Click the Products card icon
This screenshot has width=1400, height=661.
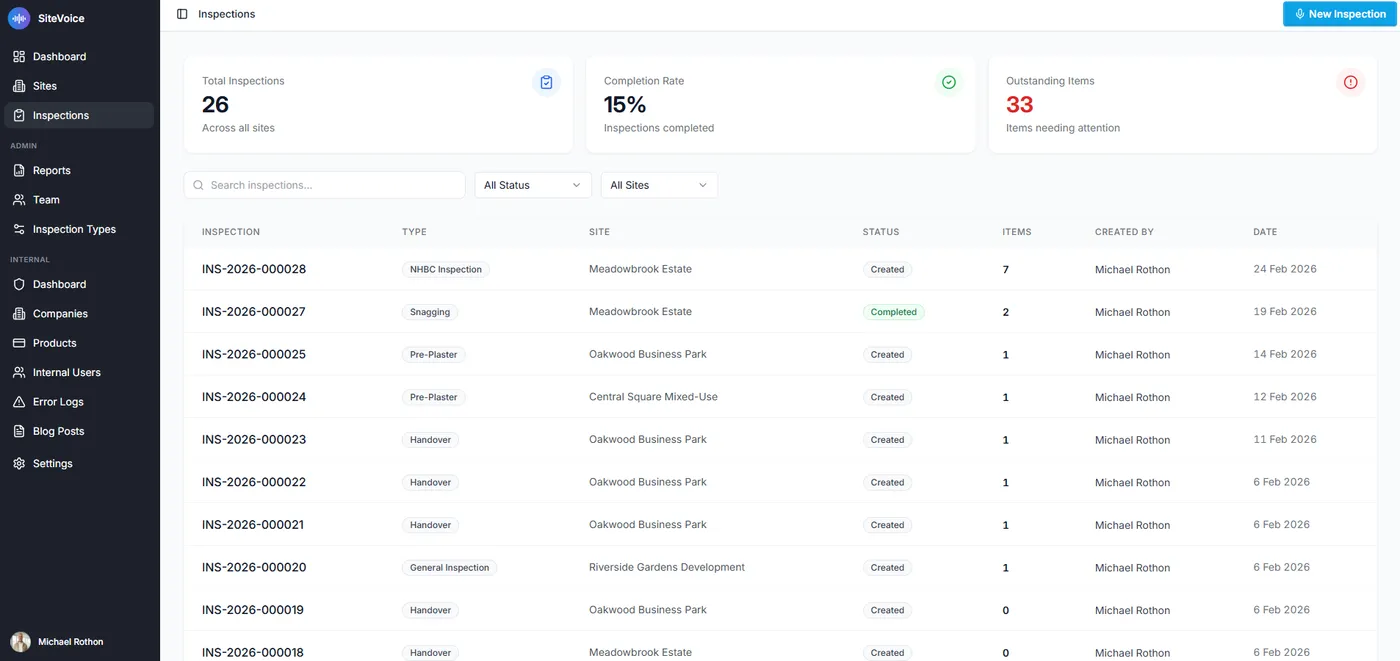[19, 343]
